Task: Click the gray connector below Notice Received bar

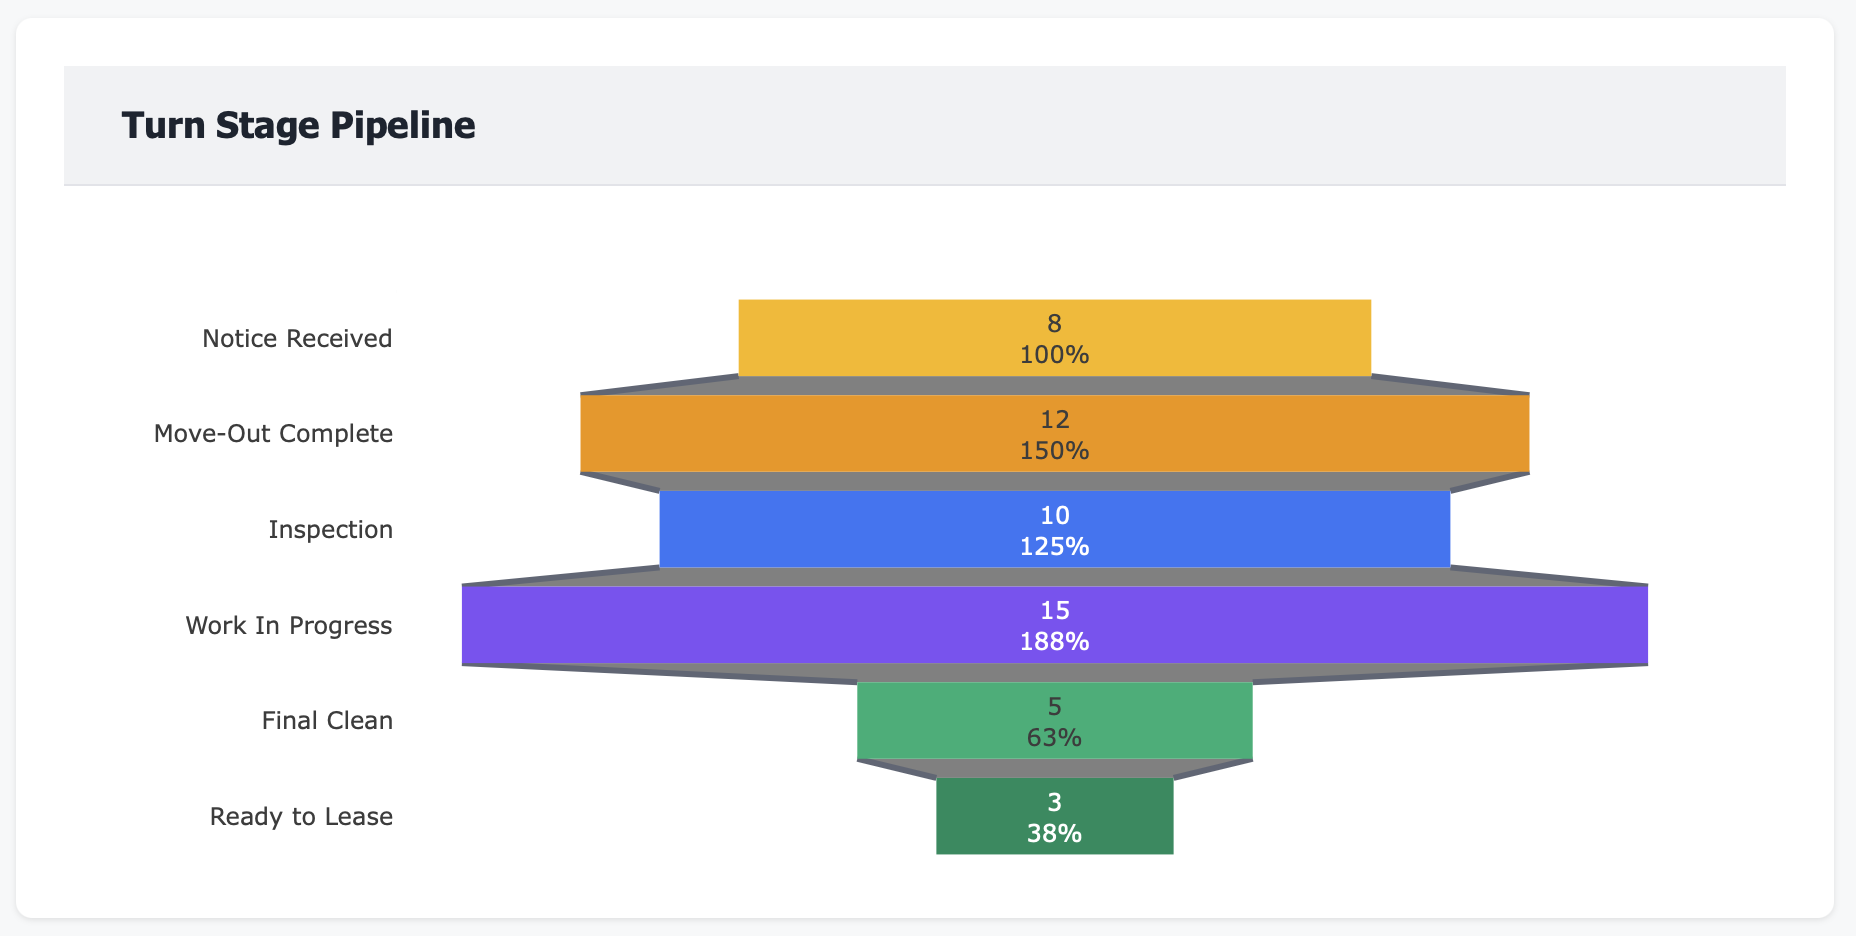Action: [1055, 386]
